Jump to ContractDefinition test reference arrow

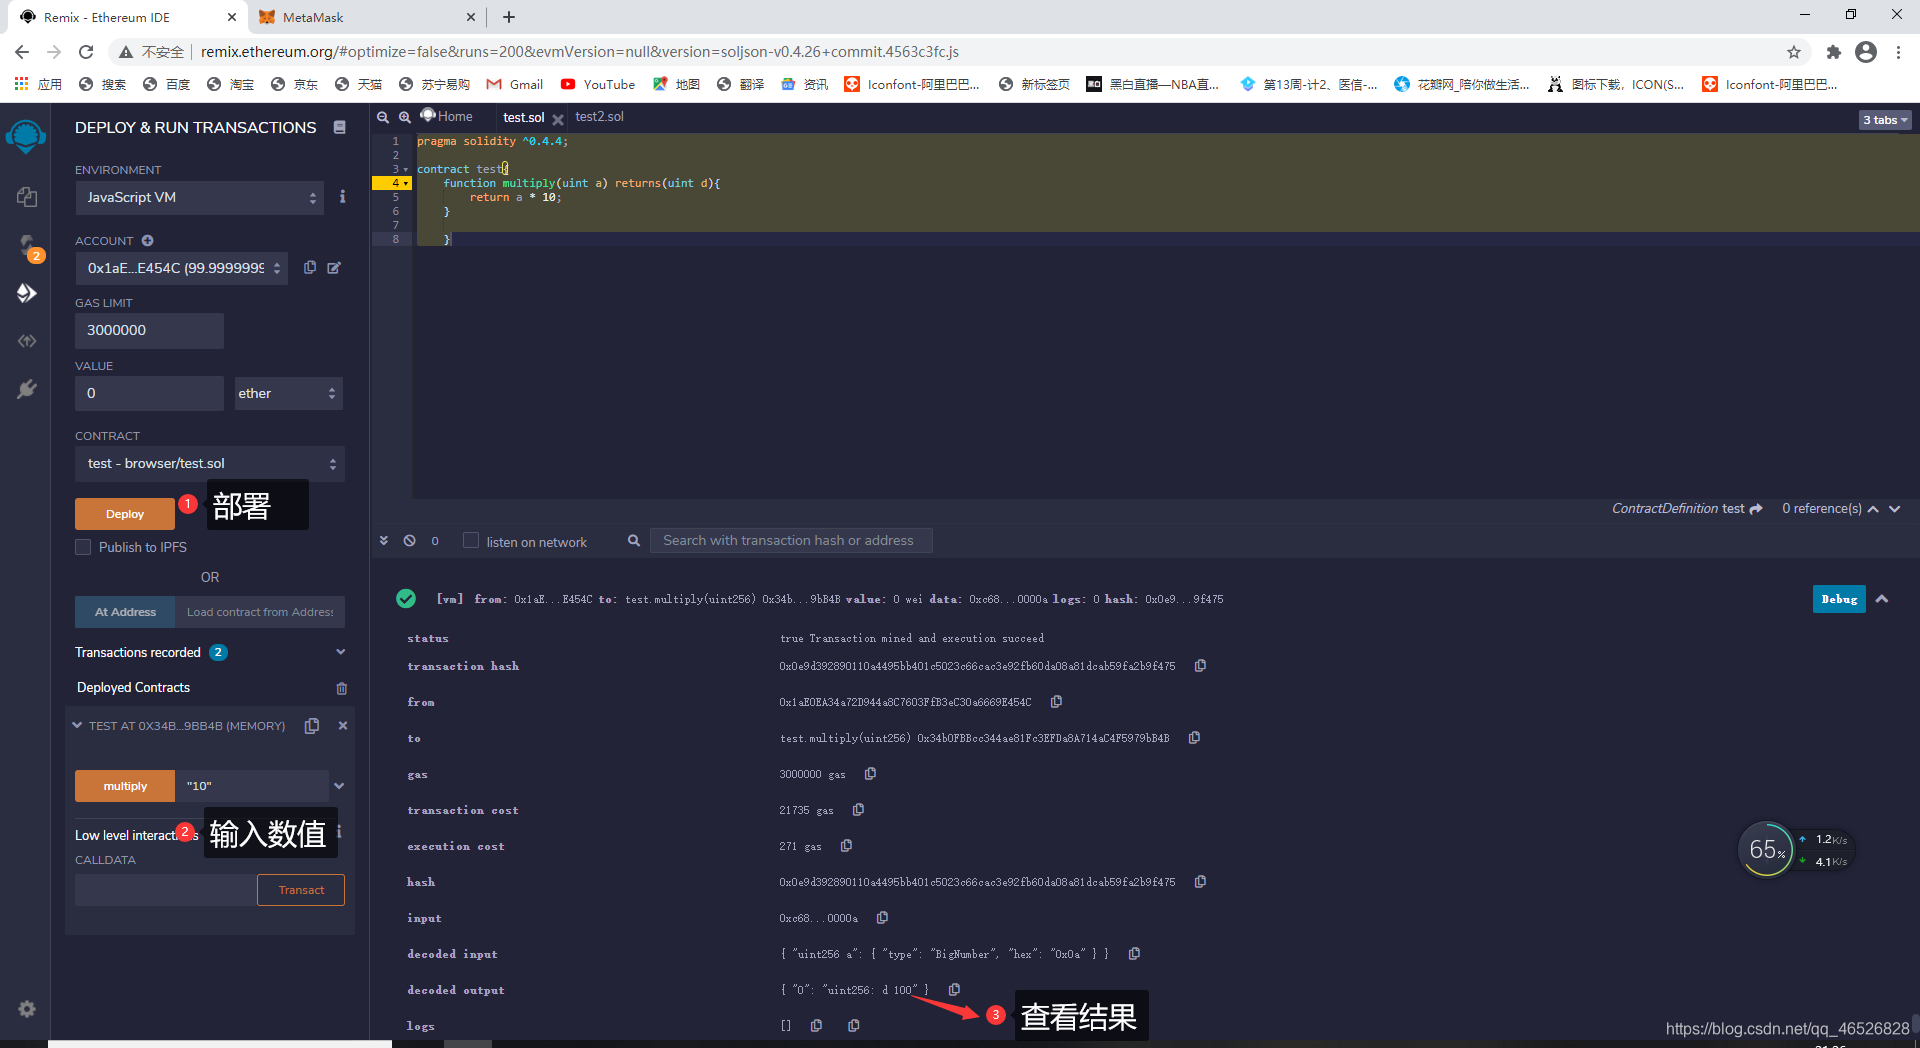pos(1756,509)
